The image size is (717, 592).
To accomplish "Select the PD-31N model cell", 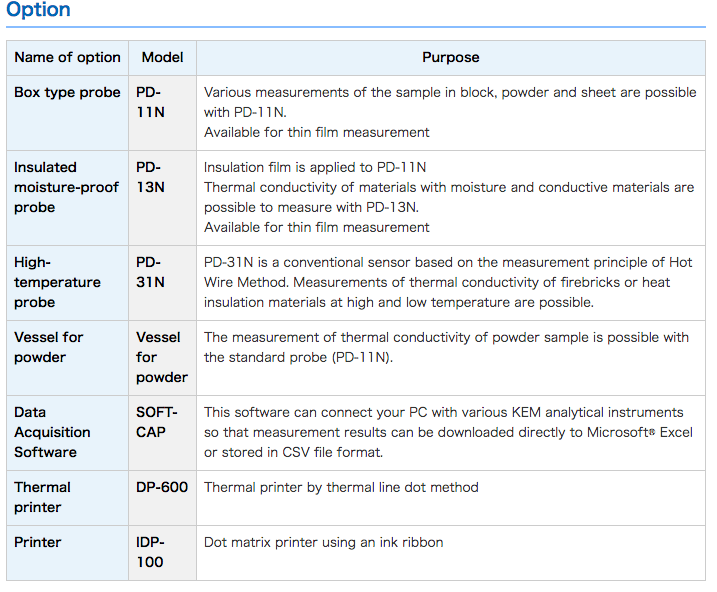I will pyautogui.click(x=150, y=272).
